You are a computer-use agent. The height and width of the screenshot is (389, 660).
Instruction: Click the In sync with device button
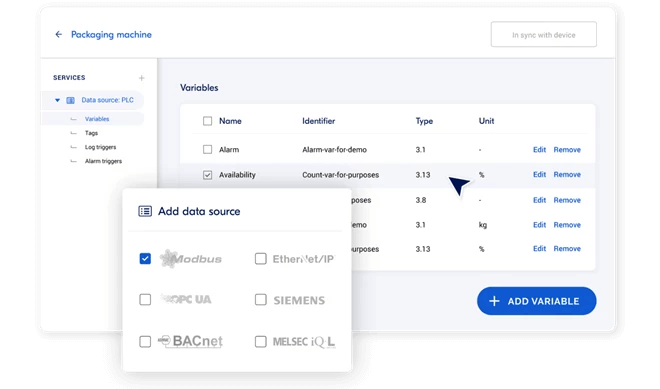pyautogui.click(x=543, y=35)
